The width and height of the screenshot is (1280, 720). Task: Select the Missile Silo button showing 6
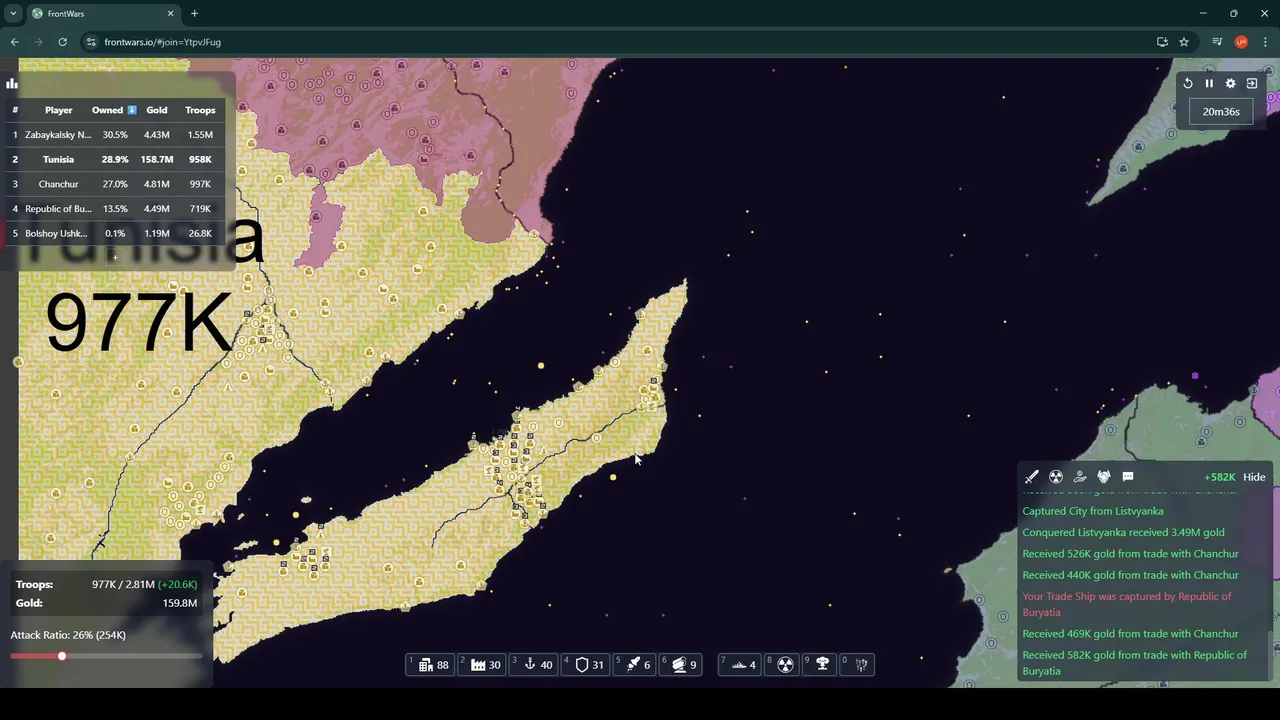click(636, 664)
